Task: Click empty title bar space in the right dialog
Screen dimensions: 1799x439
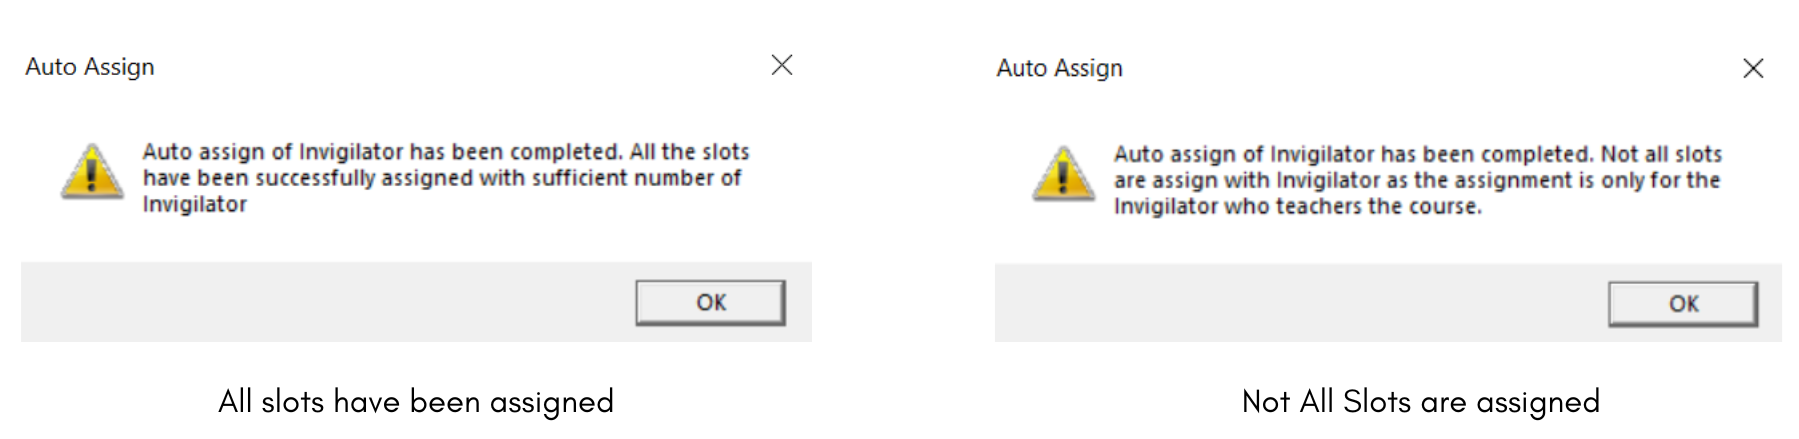Action: click(1420, 68)
